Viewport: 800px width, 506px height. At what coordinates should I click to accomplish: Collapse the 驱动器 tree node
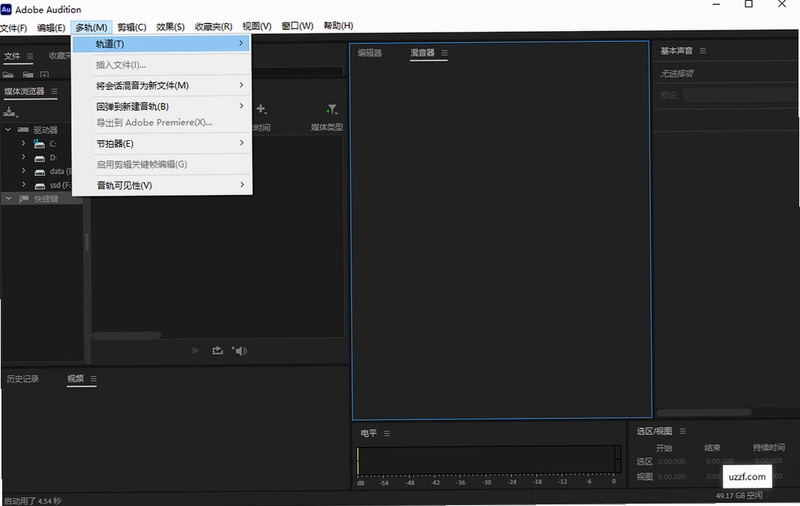(x=8, y=130)
